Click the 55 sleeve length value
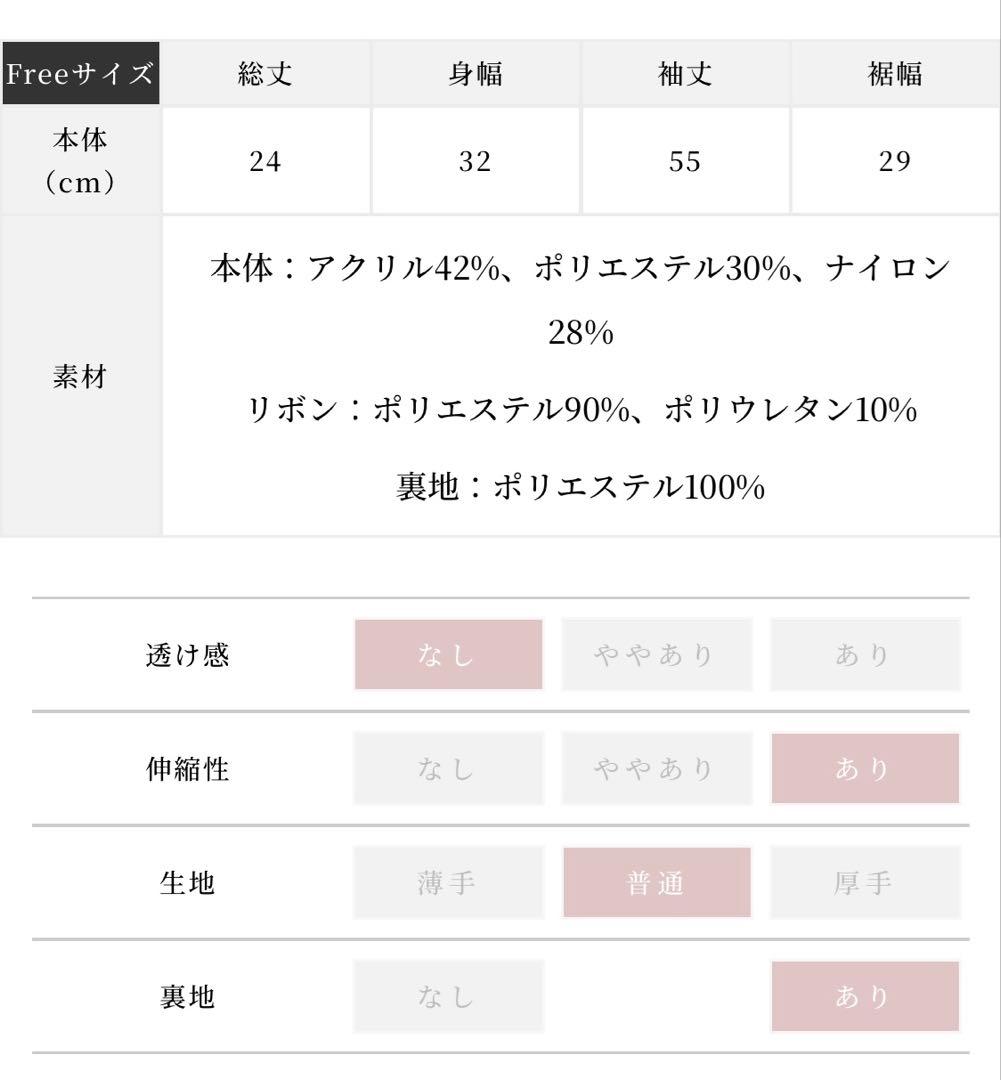Screen dimensions: 1001x1080 point(685,161)
